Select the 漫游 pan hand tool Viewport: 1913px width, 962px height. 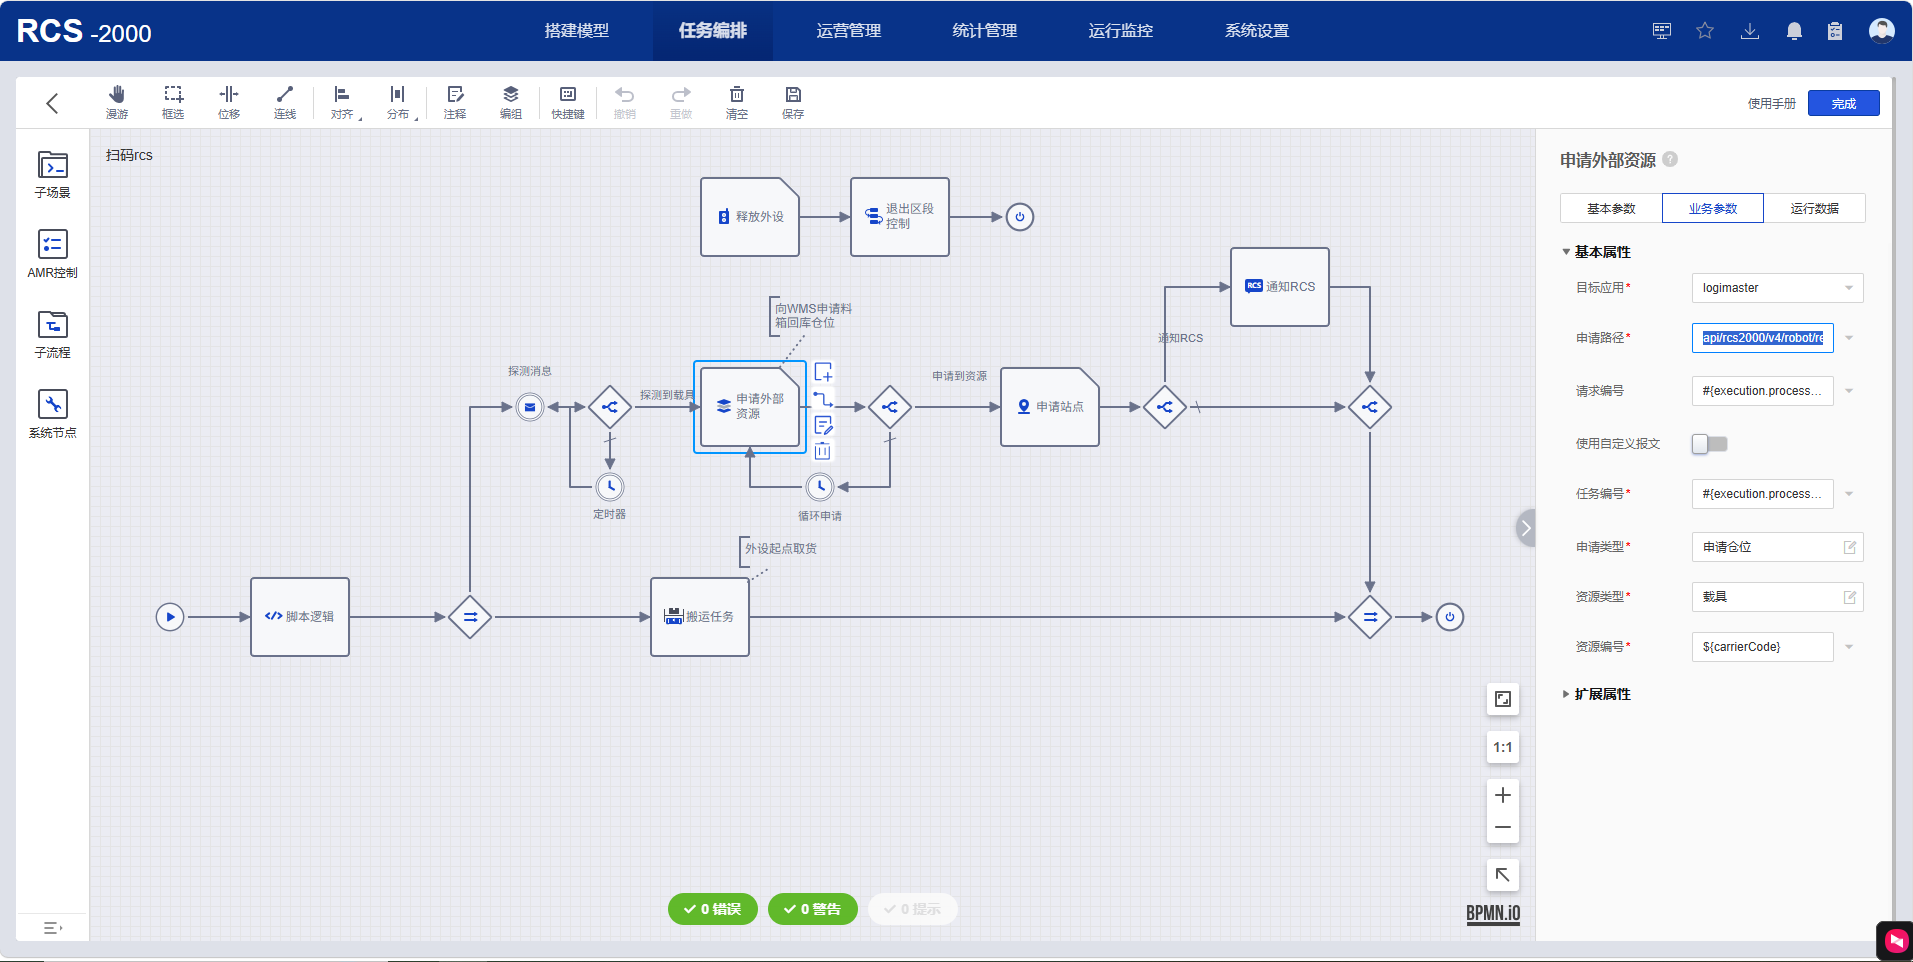[x=117, y=102]
